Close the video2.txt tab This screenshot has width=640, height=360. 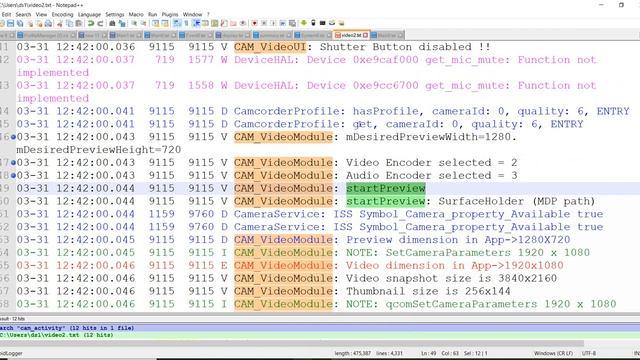(x=366, y=35)
